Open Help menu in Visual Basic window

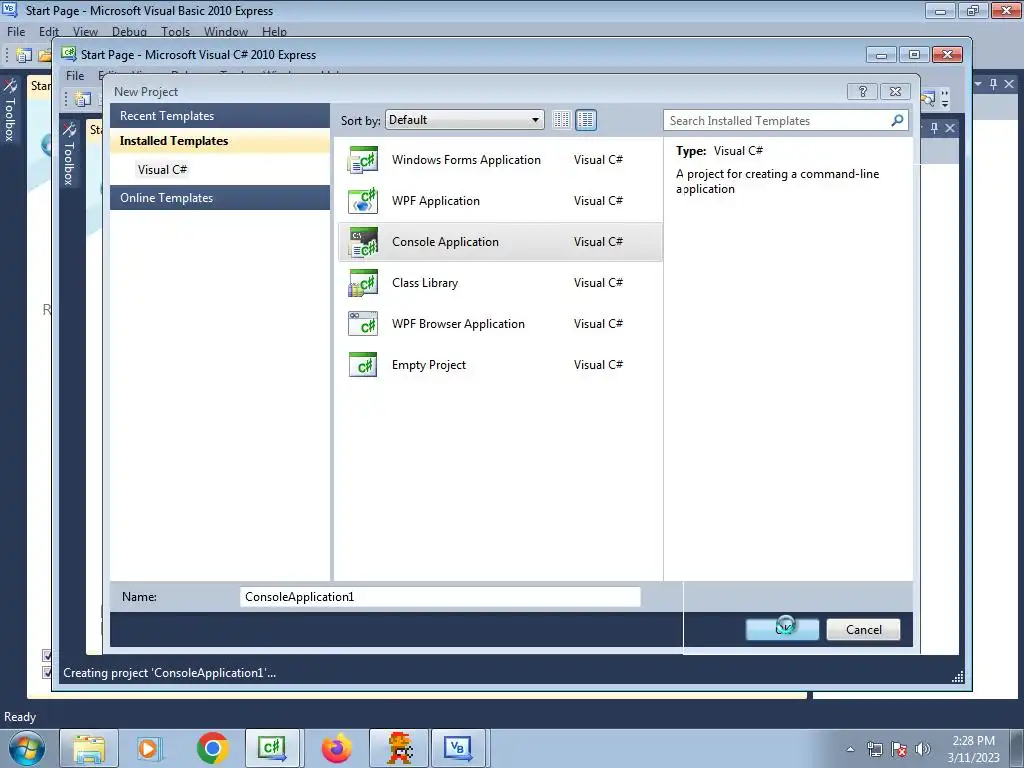click(274, 31)
